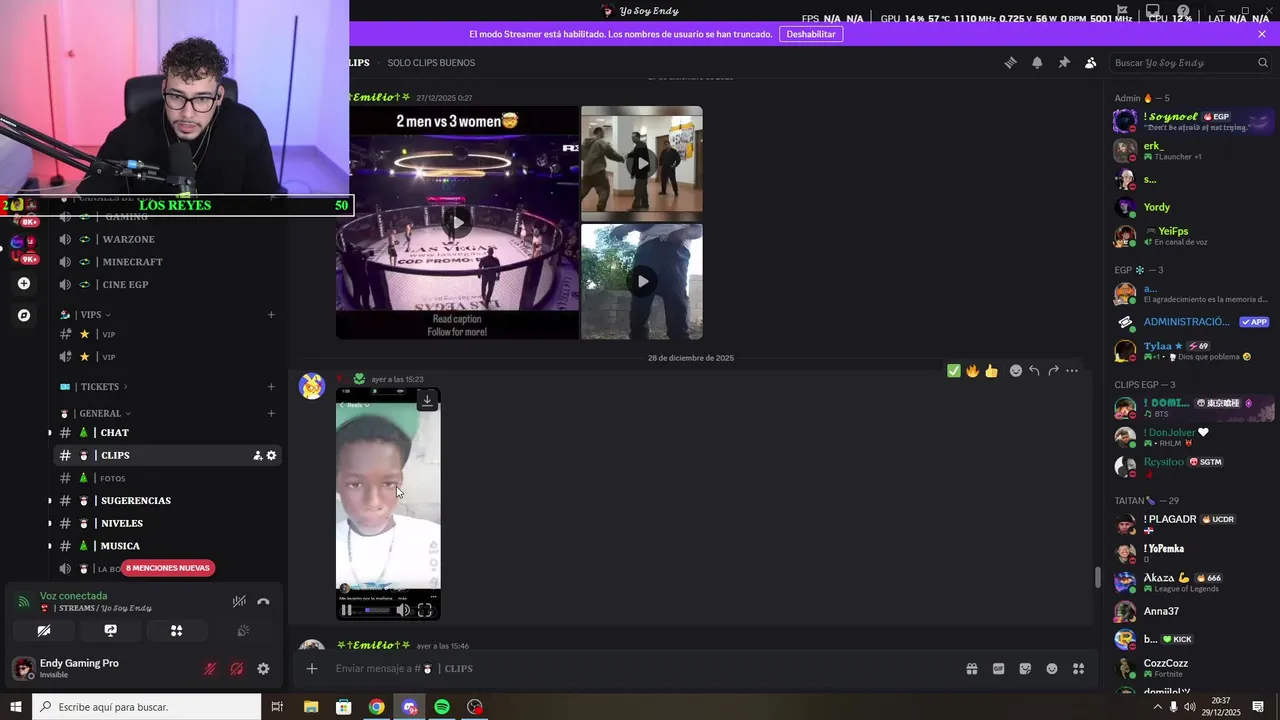Open notification settings bell icon
The height and width of the screenshot is (720, 1280).
click(1037, 62)
